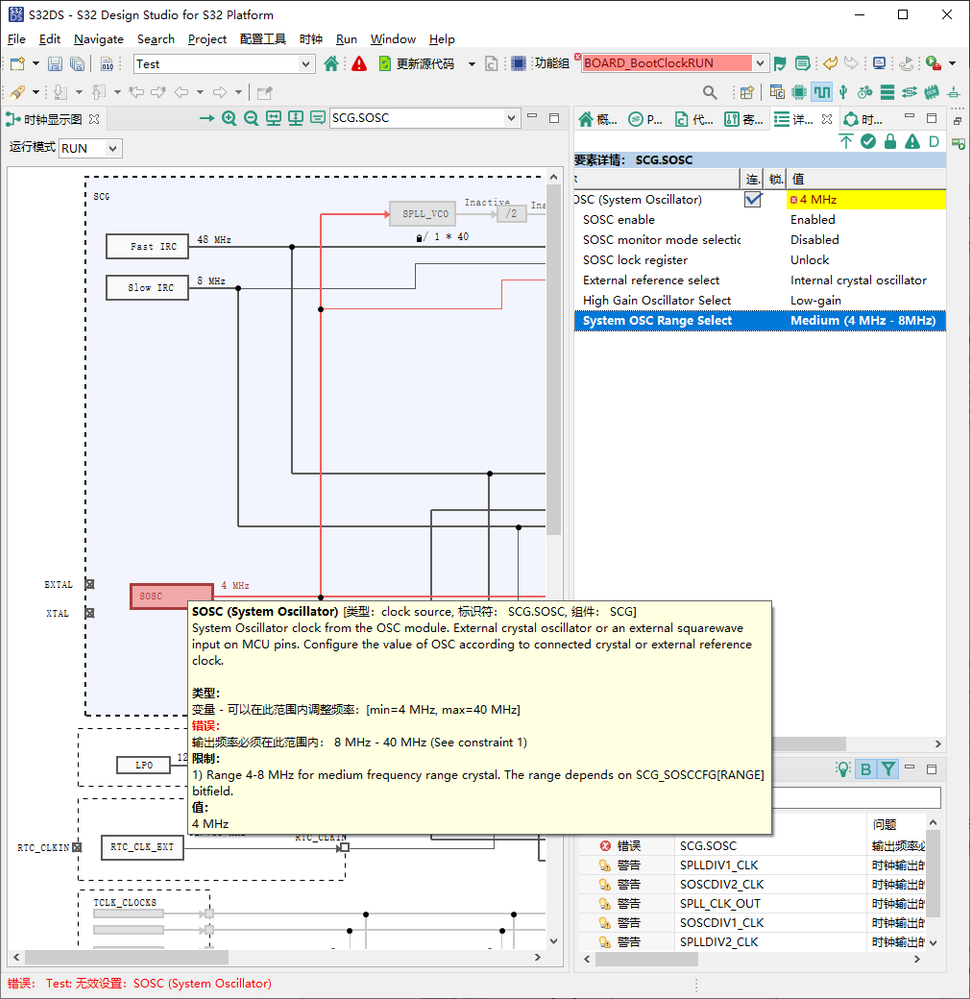Image resolution: width=970 pixels, height=999 pixels.
Task: Click the undo arrow icon in toolbar
Action: 830,63
